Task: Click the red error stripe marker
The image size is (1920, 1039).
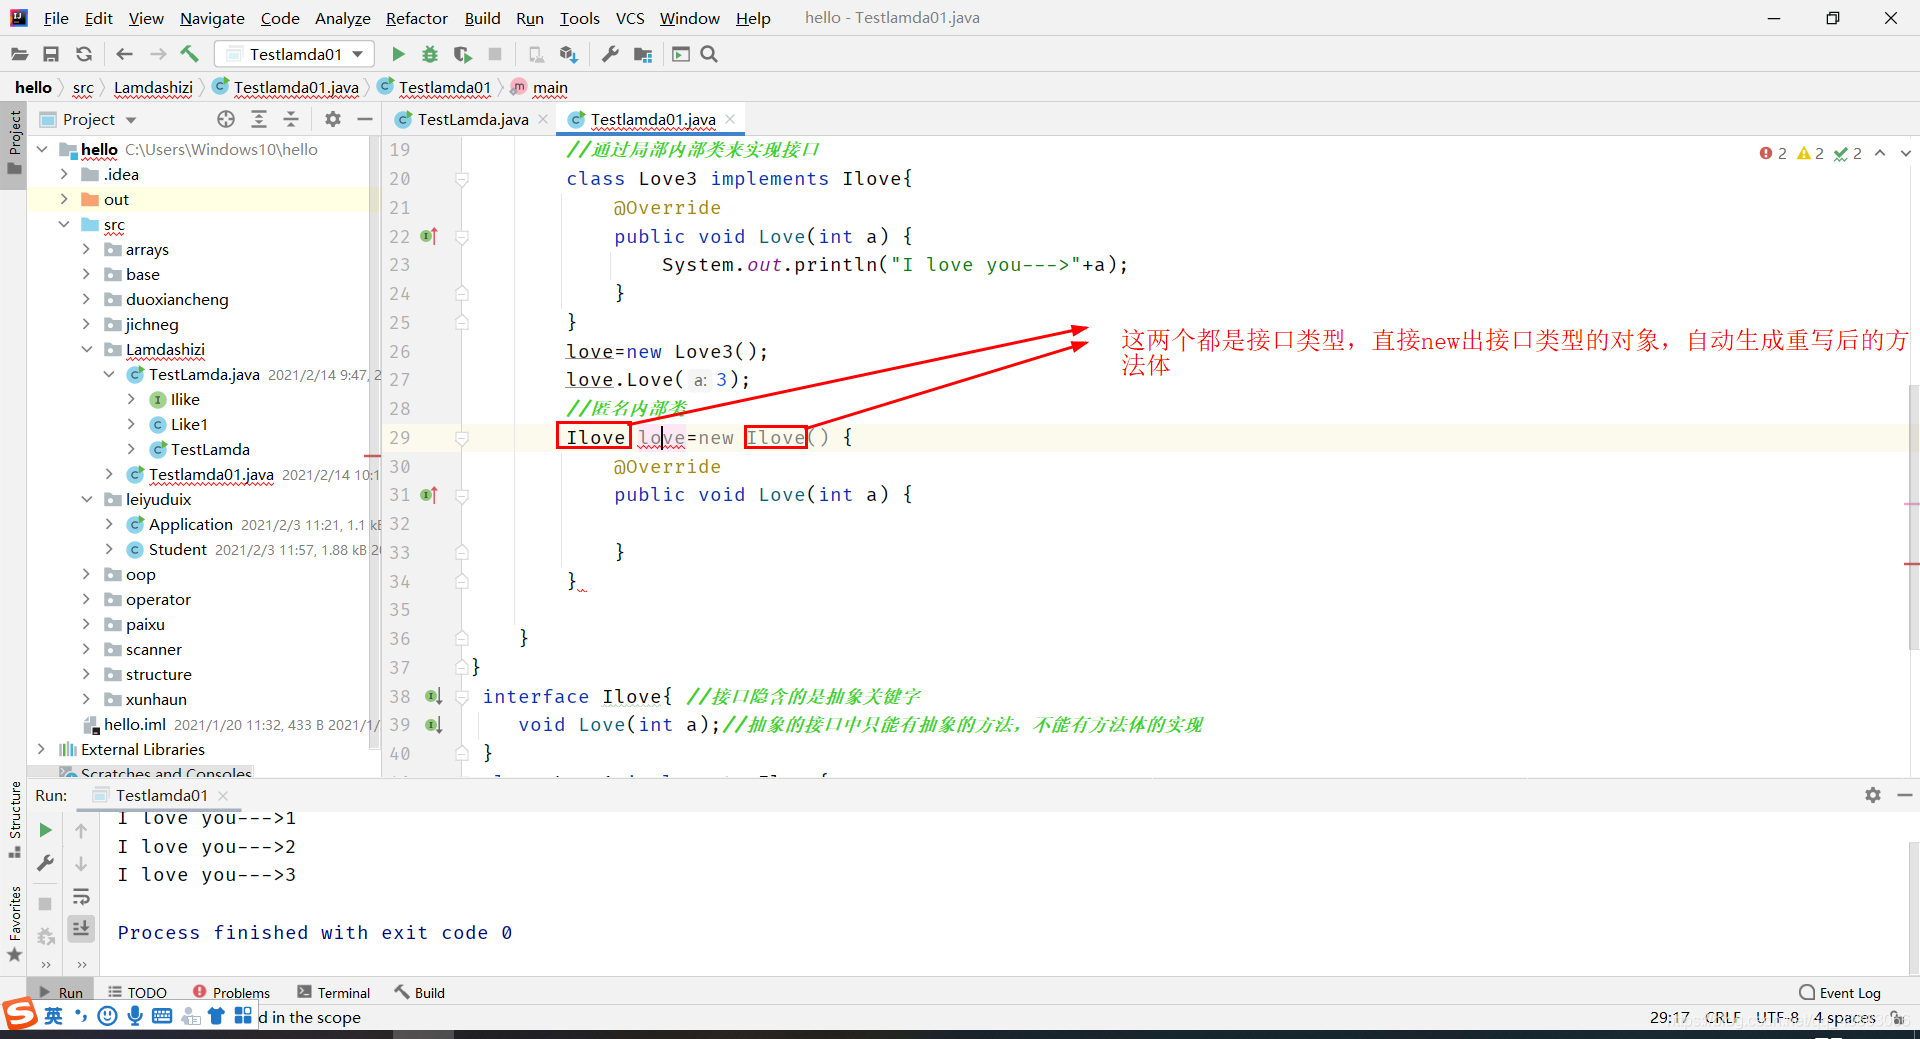Action: coord(1912,564)
